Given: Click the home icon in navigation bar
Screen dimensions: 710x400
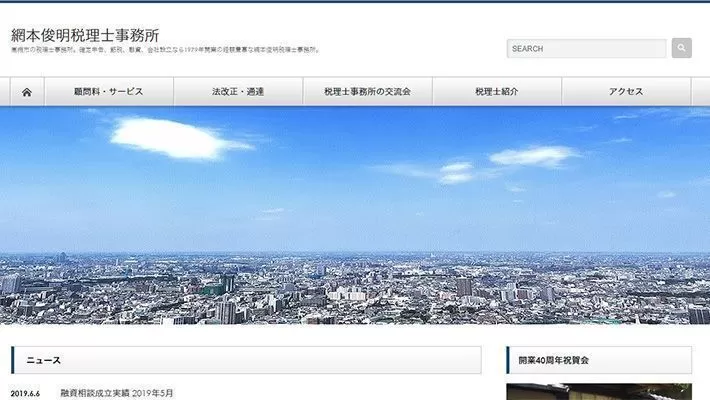Looking at the screenshot, I should pyautogui.click(x=26, y=92).
